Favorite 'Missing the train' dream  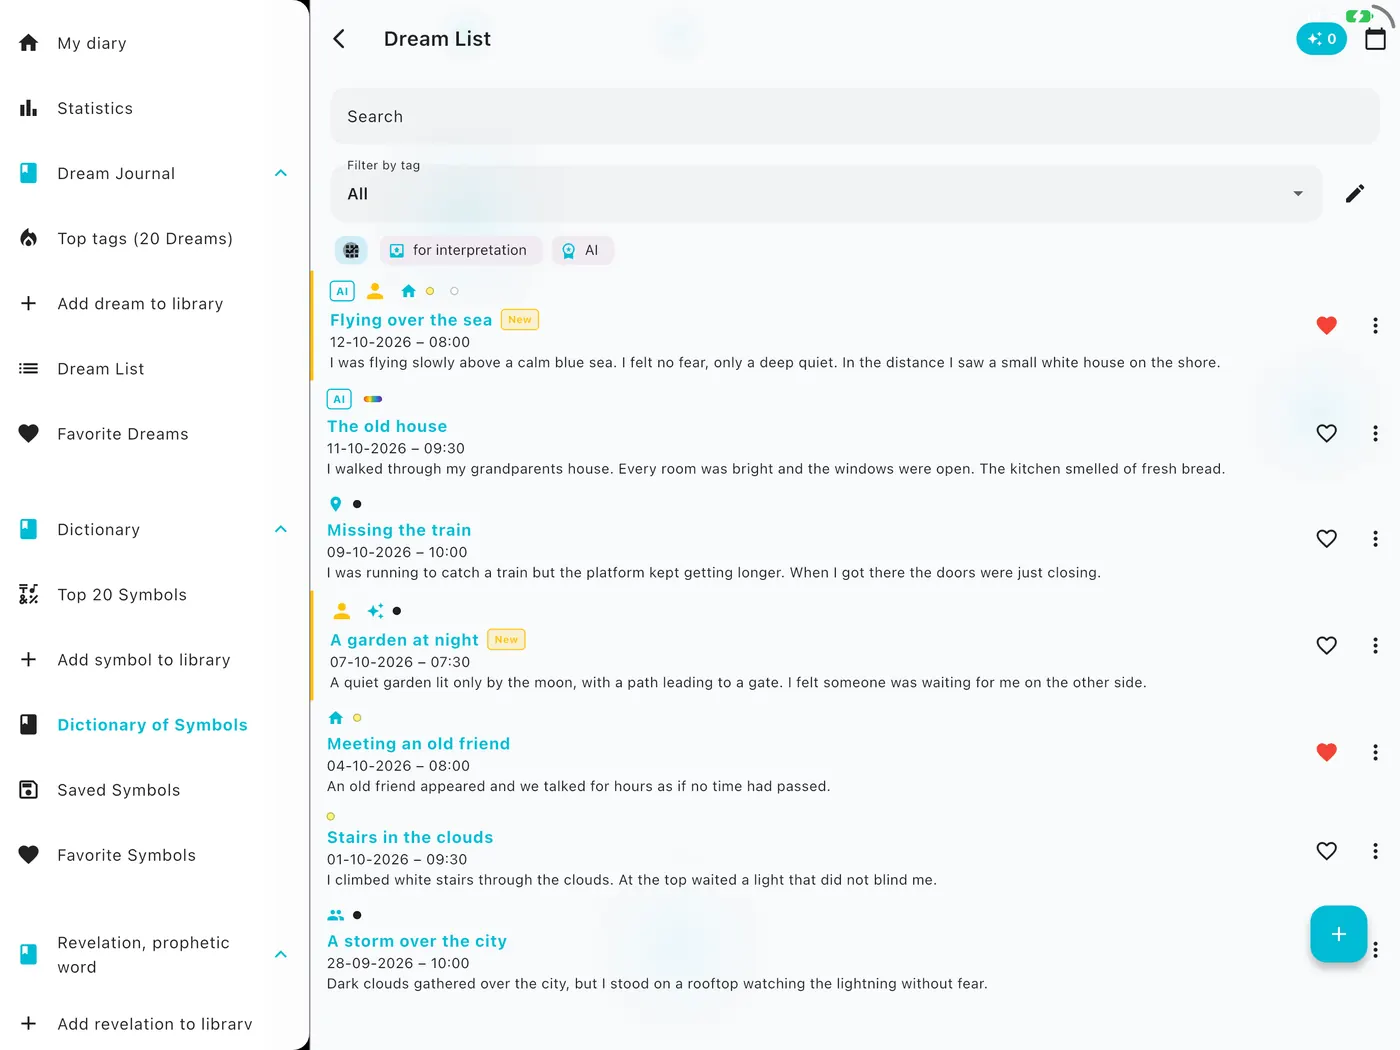pyautogui.click(x=1326, y=538)
